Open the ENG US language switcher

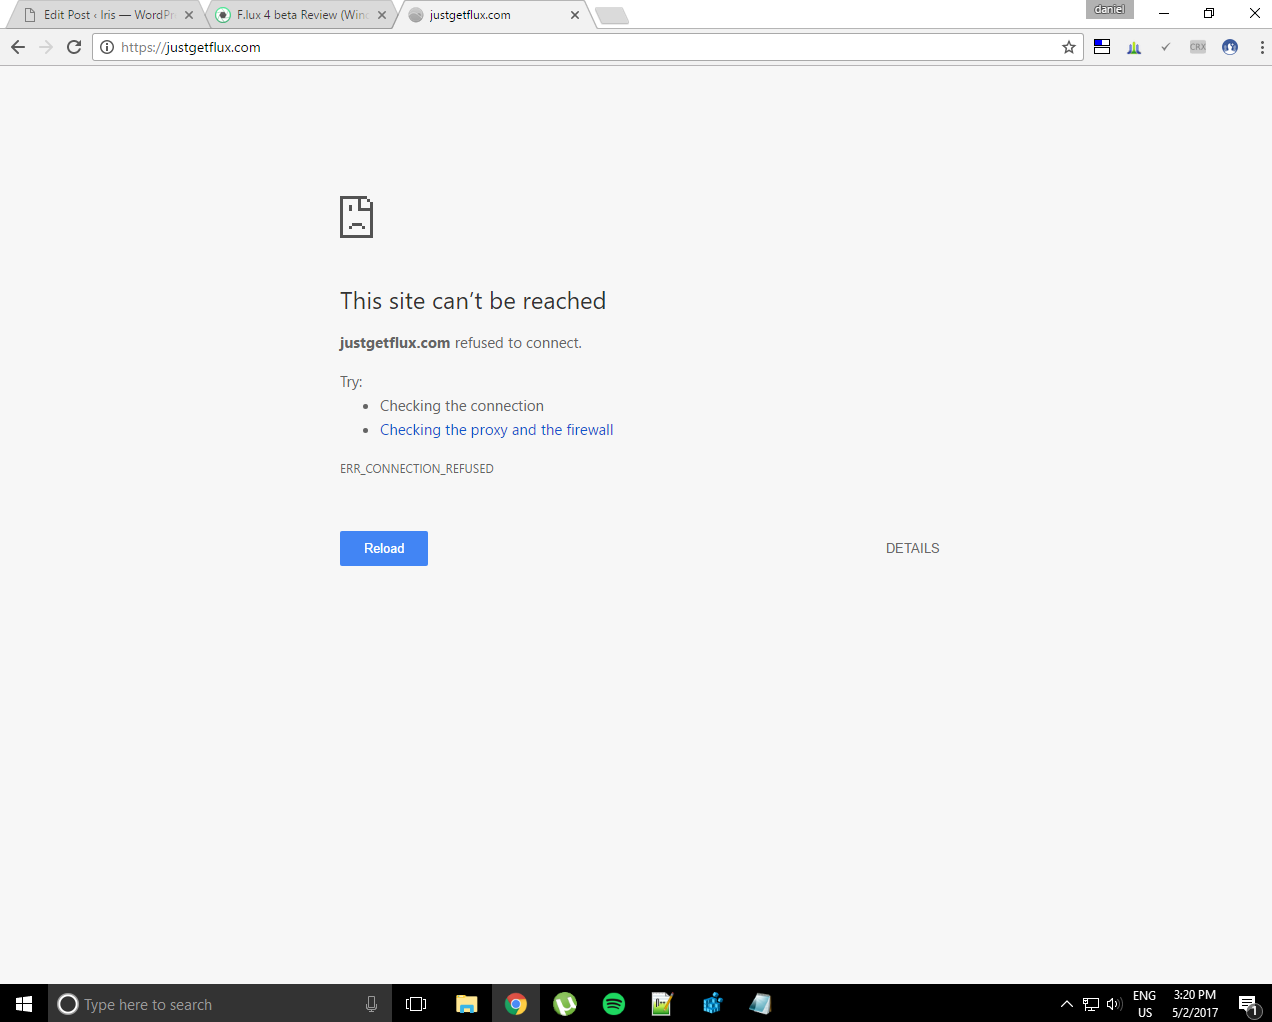1145,1004
